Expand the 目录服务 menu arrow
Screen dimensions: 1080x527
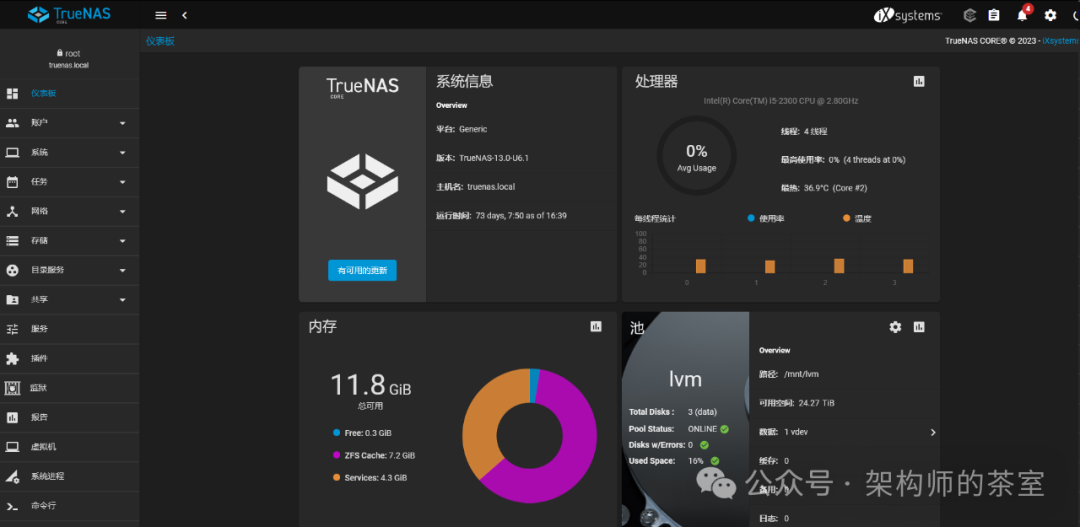[123, 271]
